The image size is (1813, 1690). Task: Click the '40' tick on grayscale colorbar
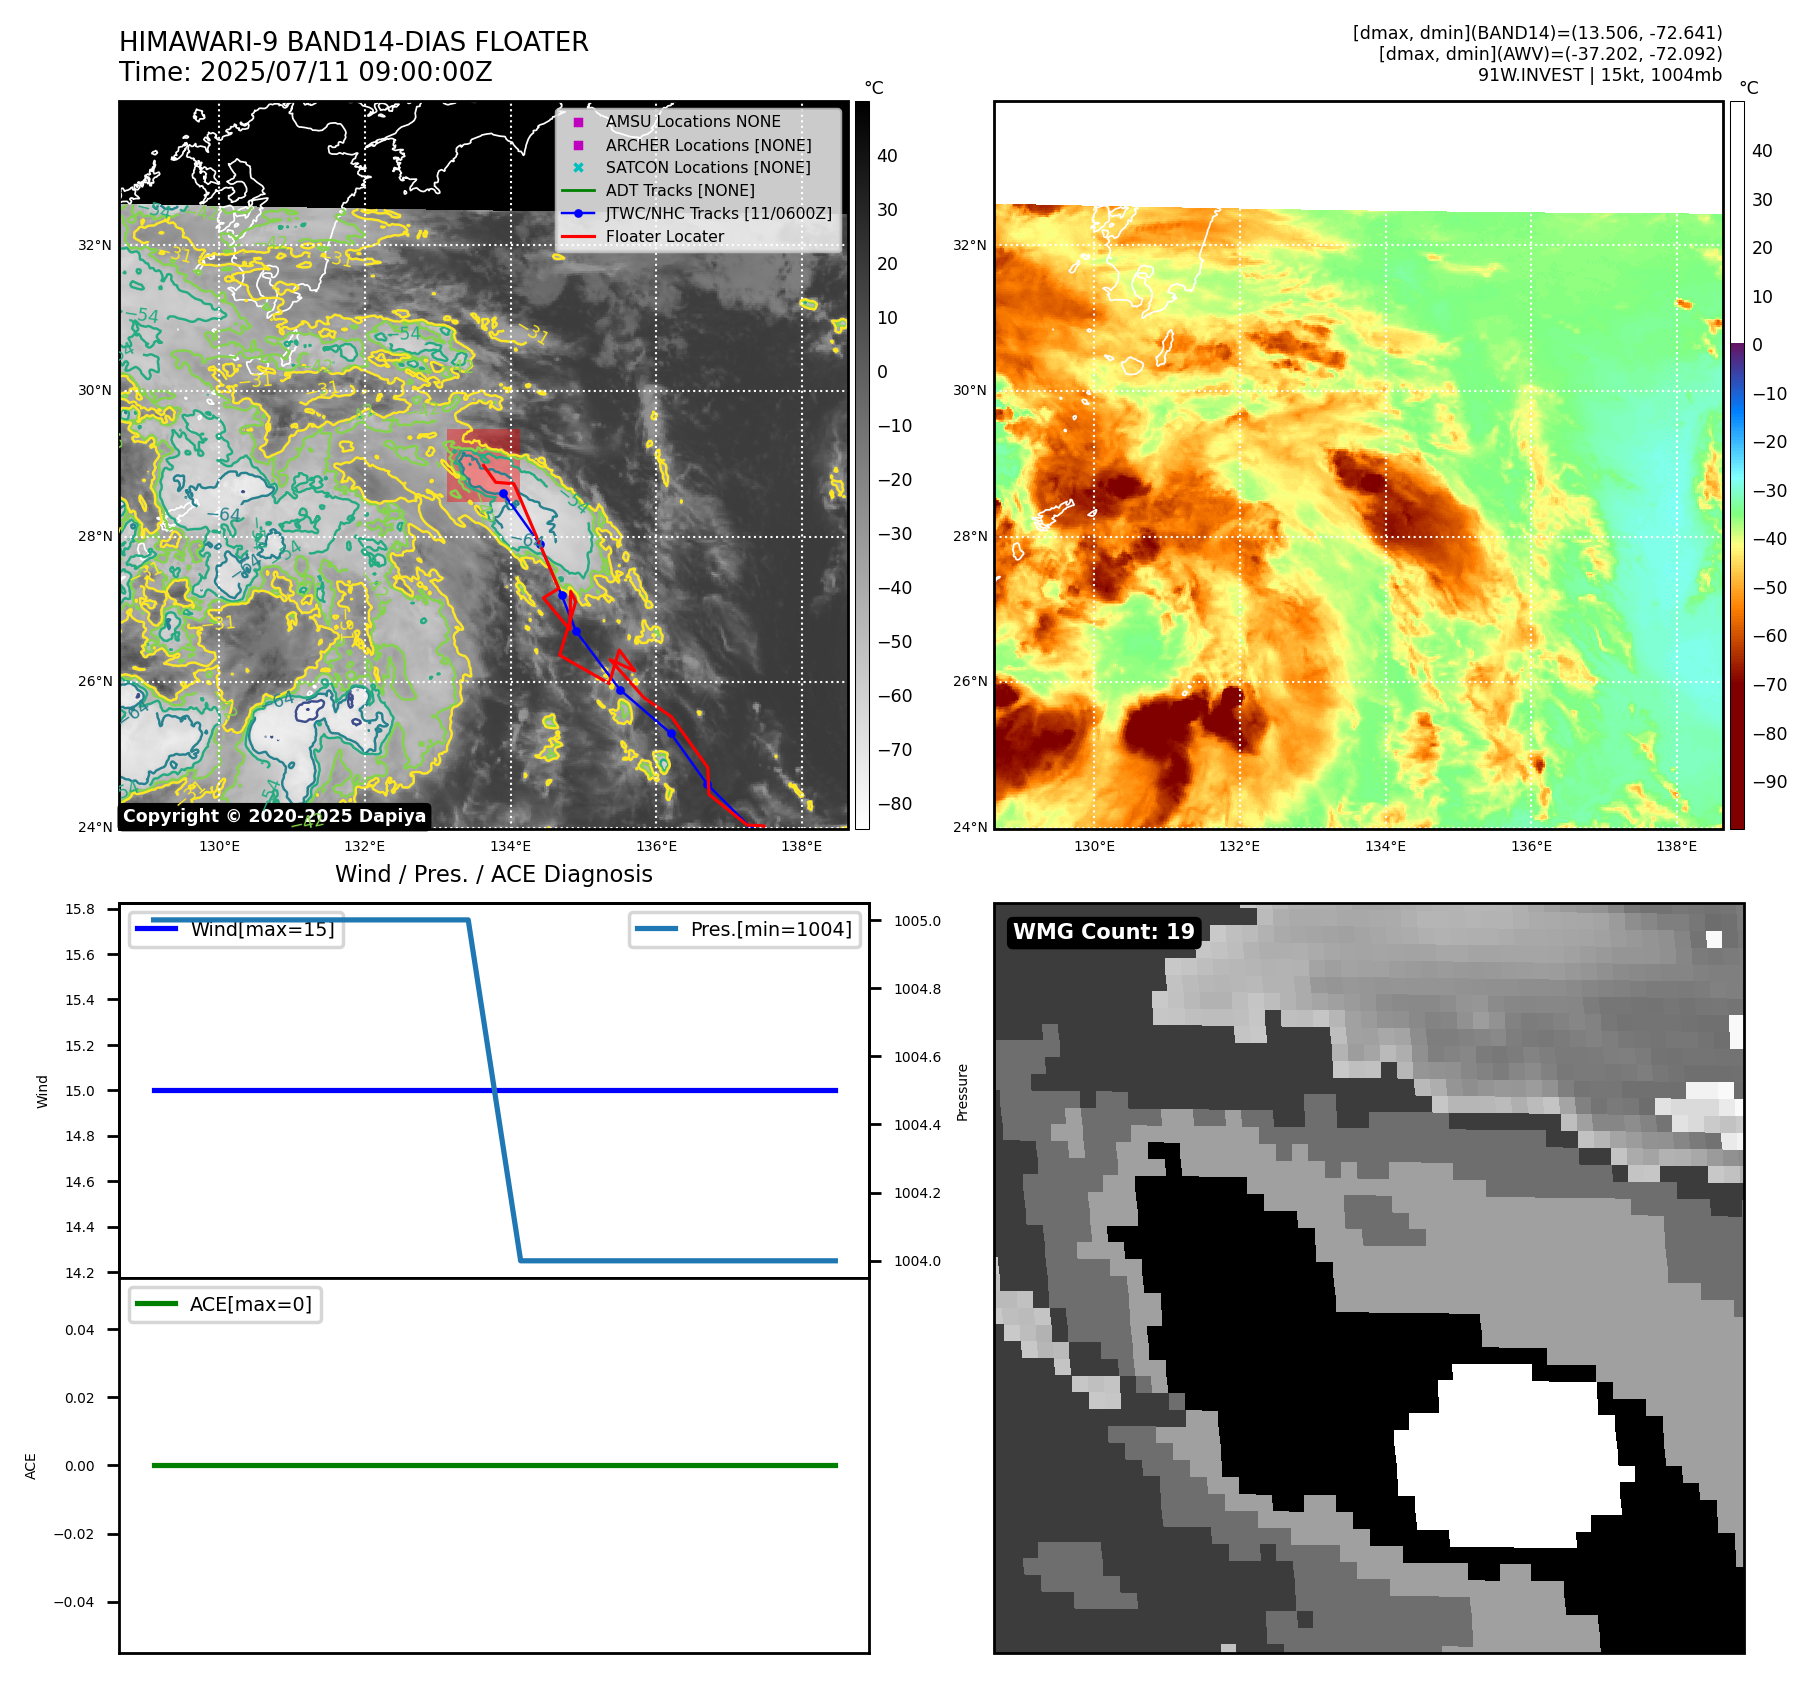pos(887,156)
